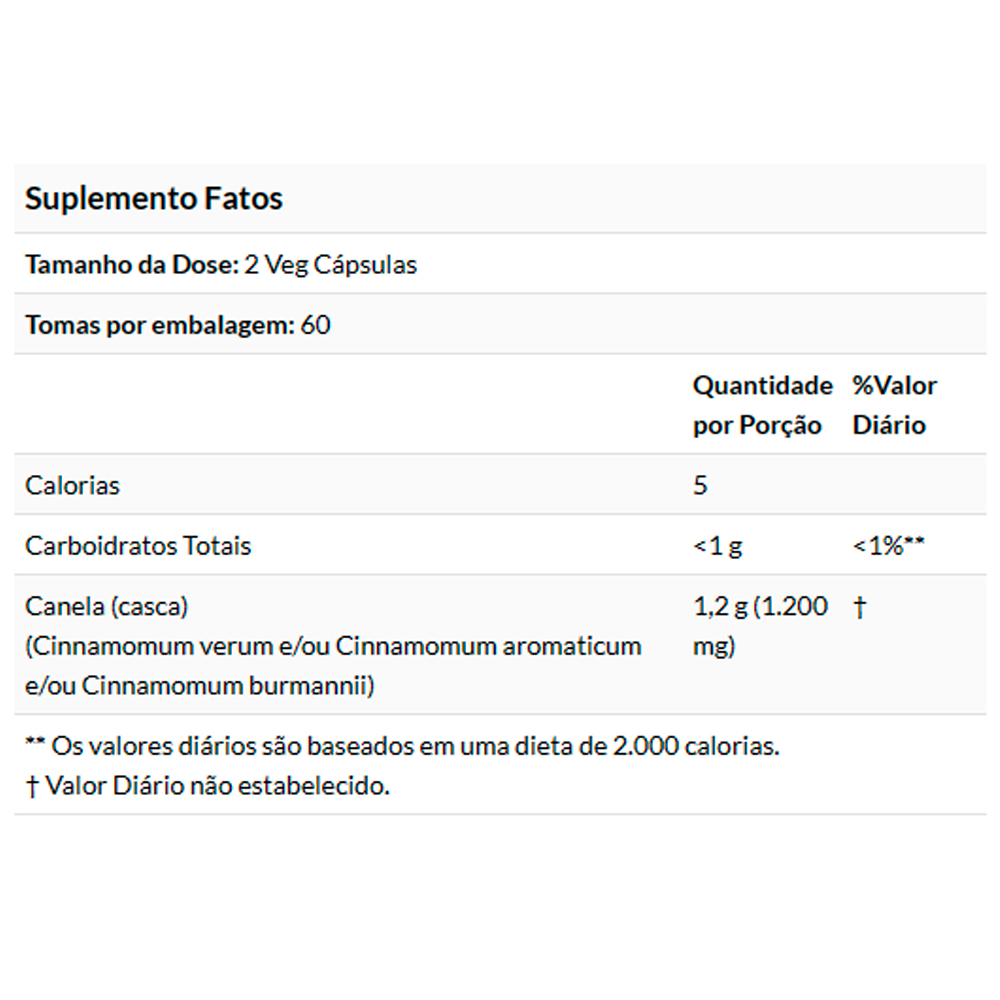Image resolution: width=1000 pixels, height=1000 pixels.
Task: Select the "Carboidratos Totais" row label
Action: coord(138,546)
